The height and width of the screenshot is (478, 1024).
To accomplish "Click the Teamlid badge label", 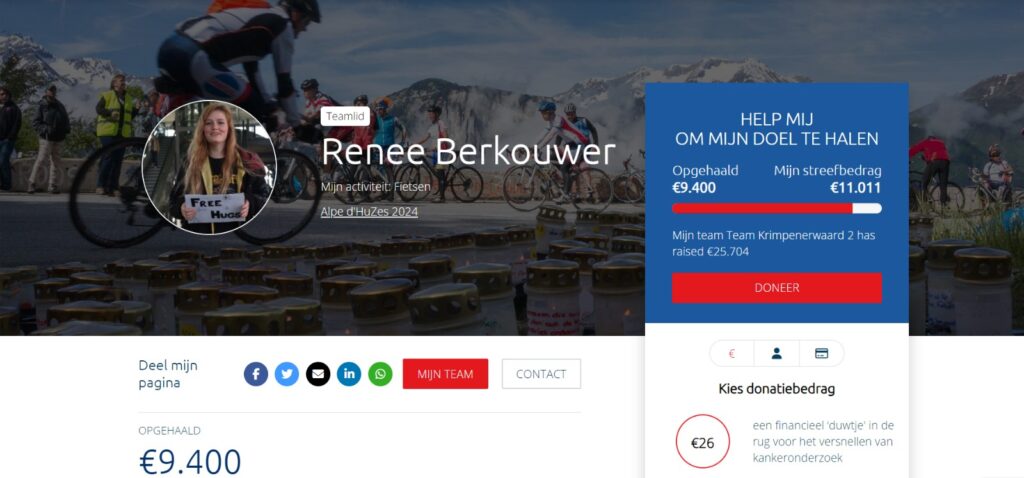I will coord(345,116).
